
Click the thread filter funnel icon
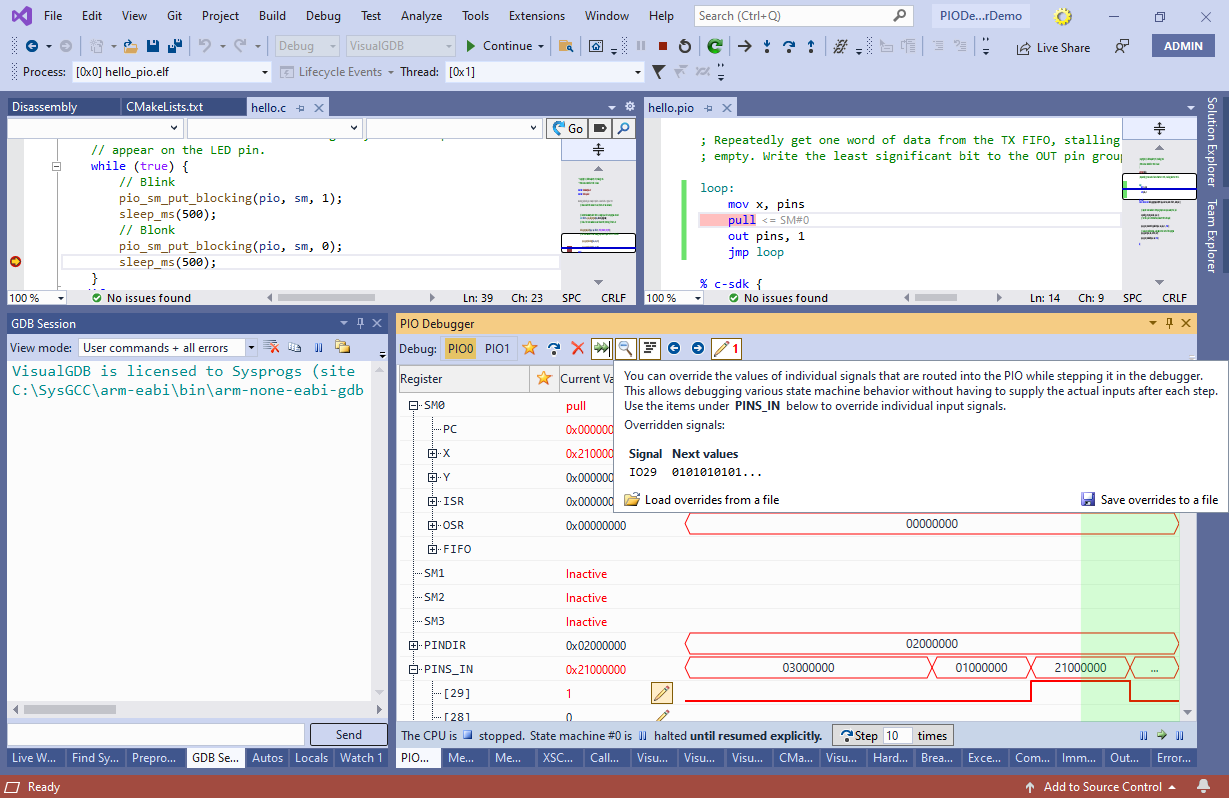click(658, 72)
